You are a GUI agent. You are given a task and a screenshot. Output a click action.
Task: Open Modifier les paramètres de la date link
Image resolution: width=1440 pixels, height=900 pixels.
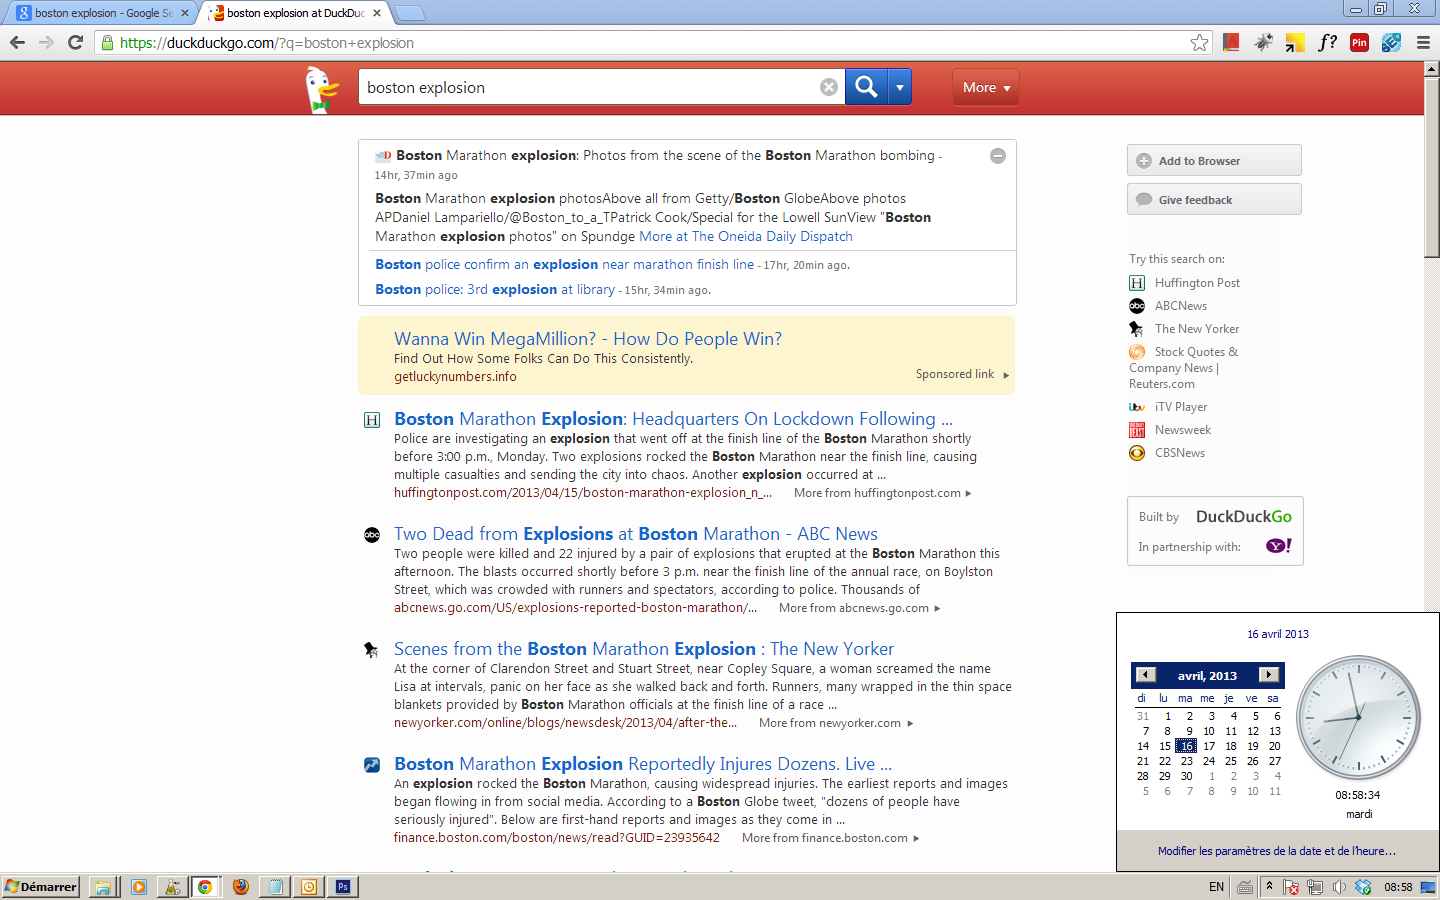point(1277,851)
